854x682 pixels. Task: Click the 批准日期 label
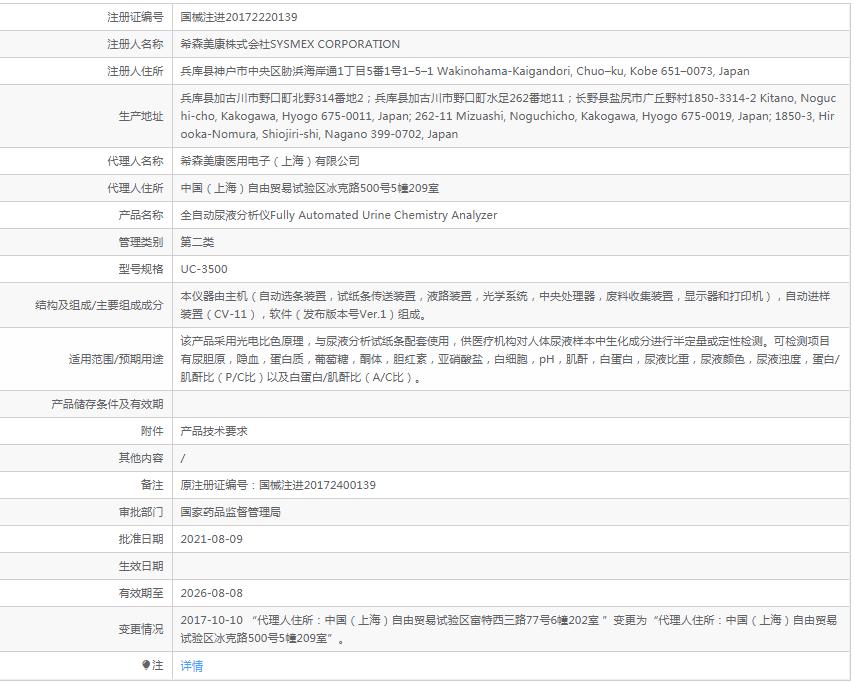141,539
